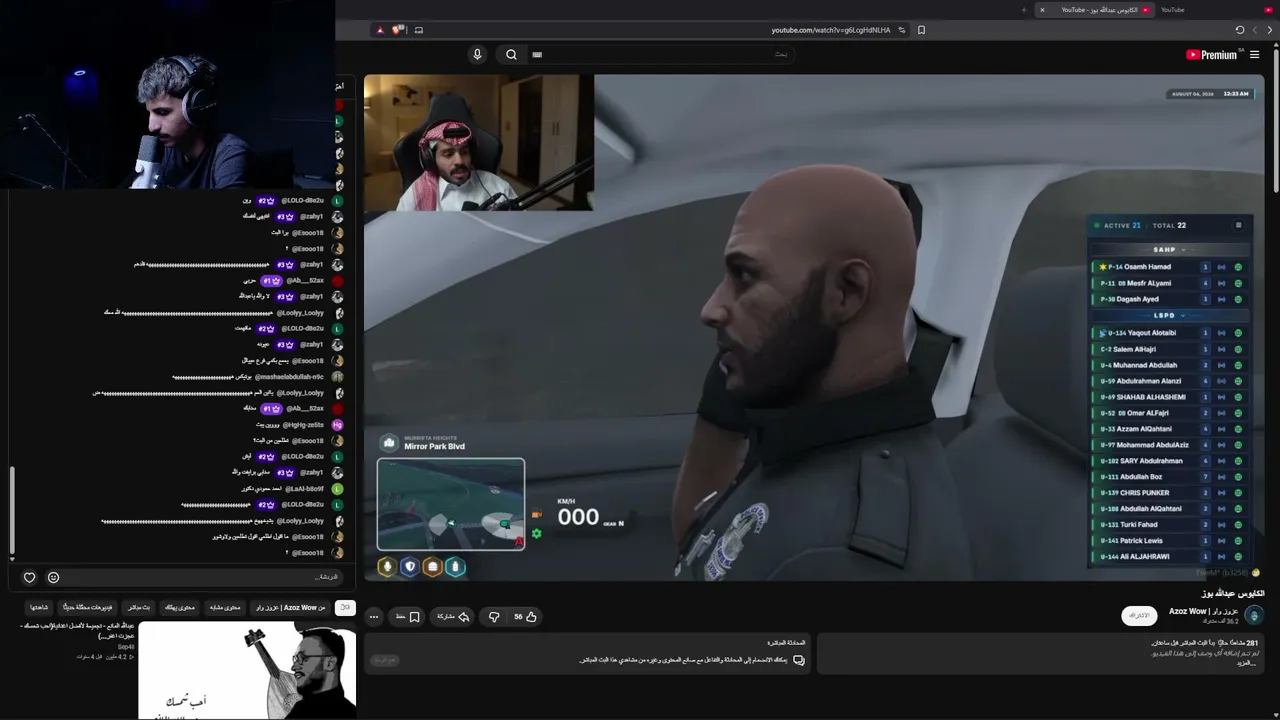Close the active stream browser tab
1280x720 pixels.
point(1042,10)
